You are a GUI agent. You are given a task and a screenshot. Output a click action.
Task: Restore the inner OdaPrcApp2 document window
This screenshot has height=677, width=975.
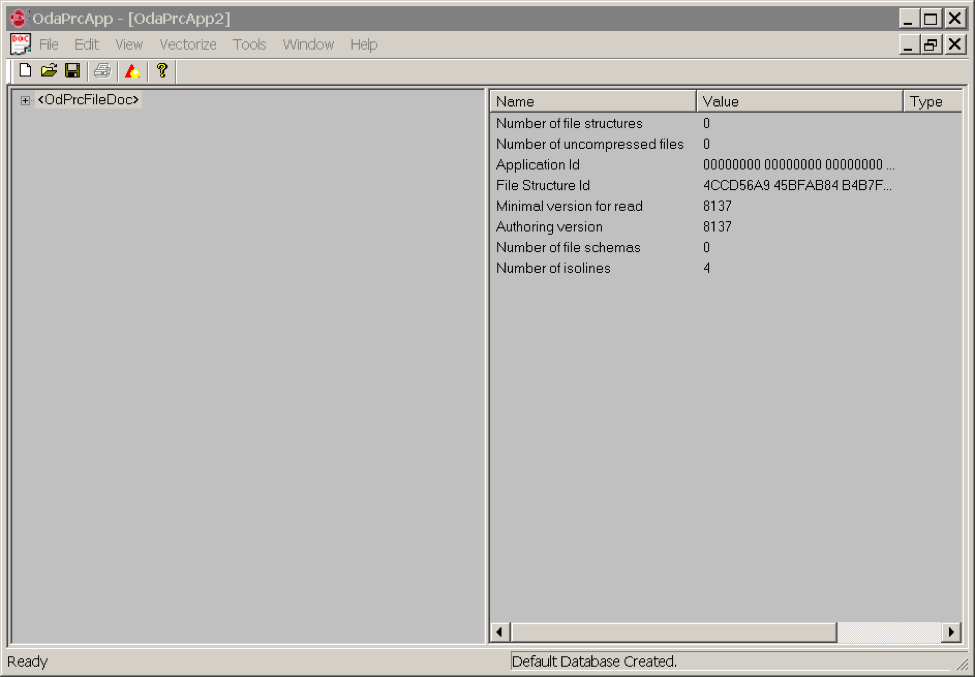tap(931, 45)
